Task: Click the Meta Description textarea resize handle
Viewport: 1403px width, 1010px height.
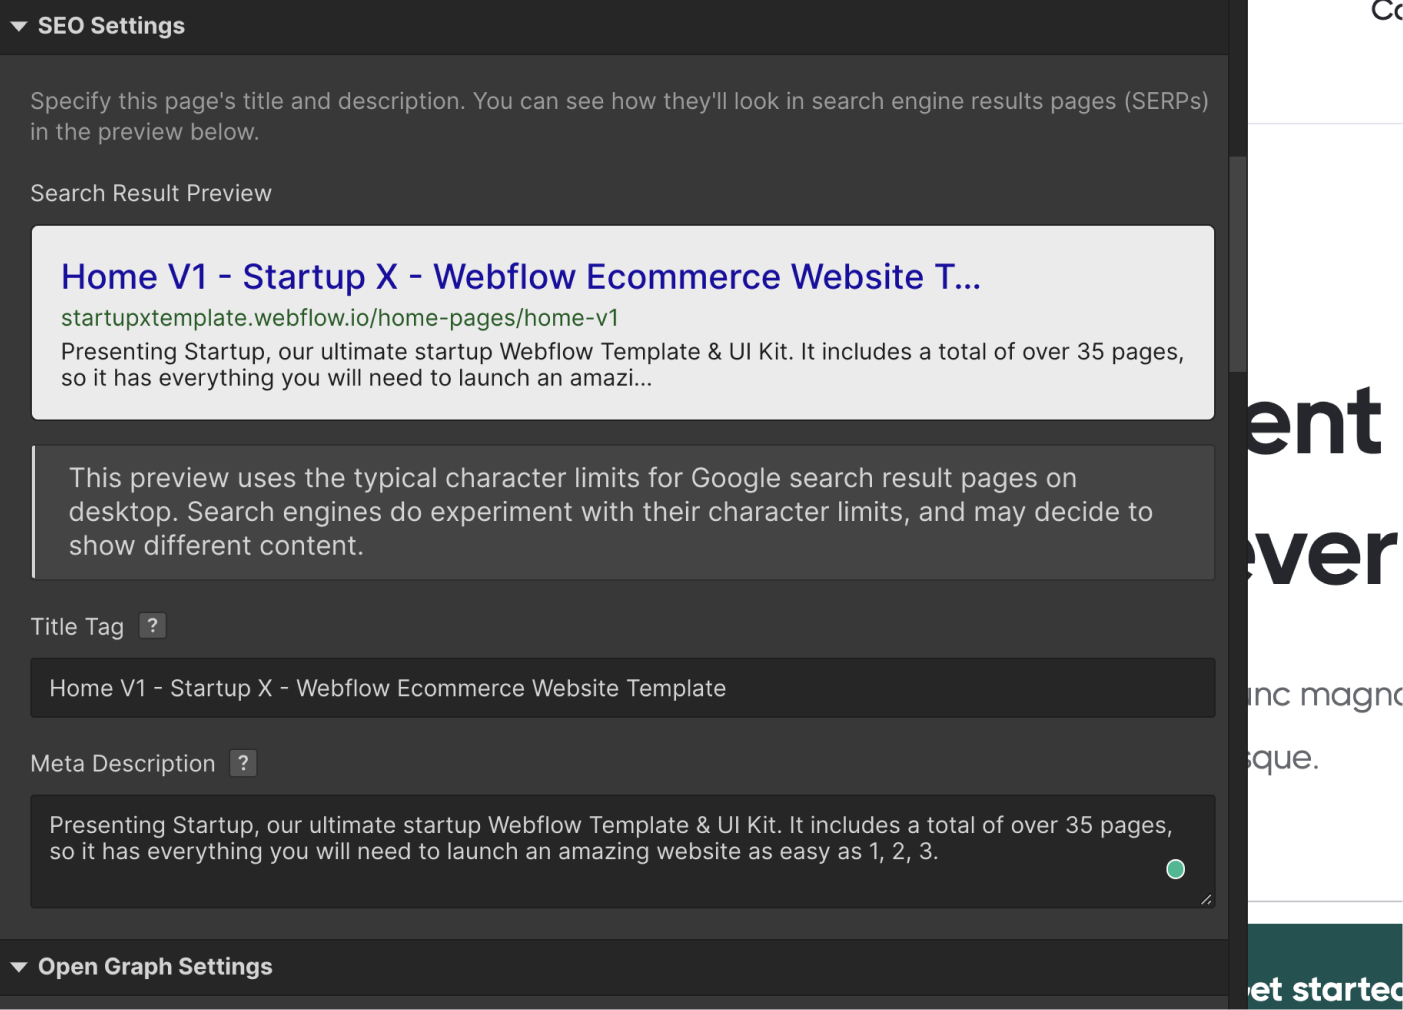Action: 1207,899
